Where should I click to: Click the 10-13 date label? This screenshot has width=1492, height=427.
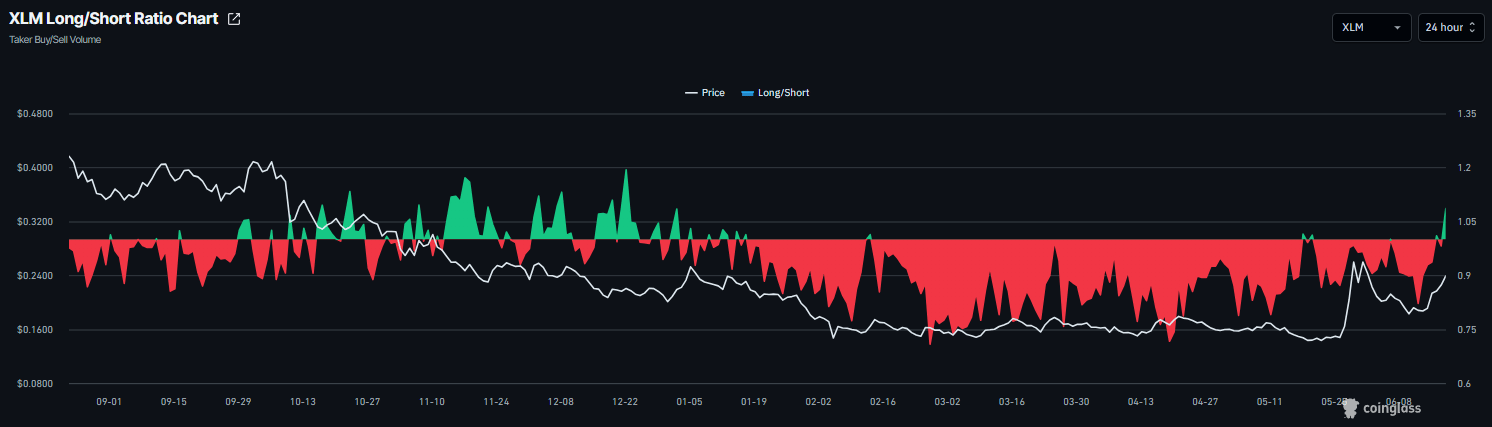coord(303,402)
